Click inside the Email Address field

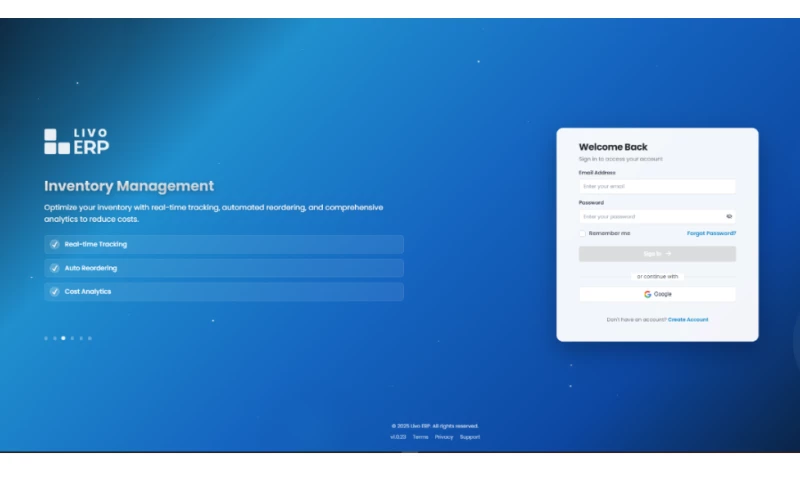pyautogui.click(x=657, y=186)
